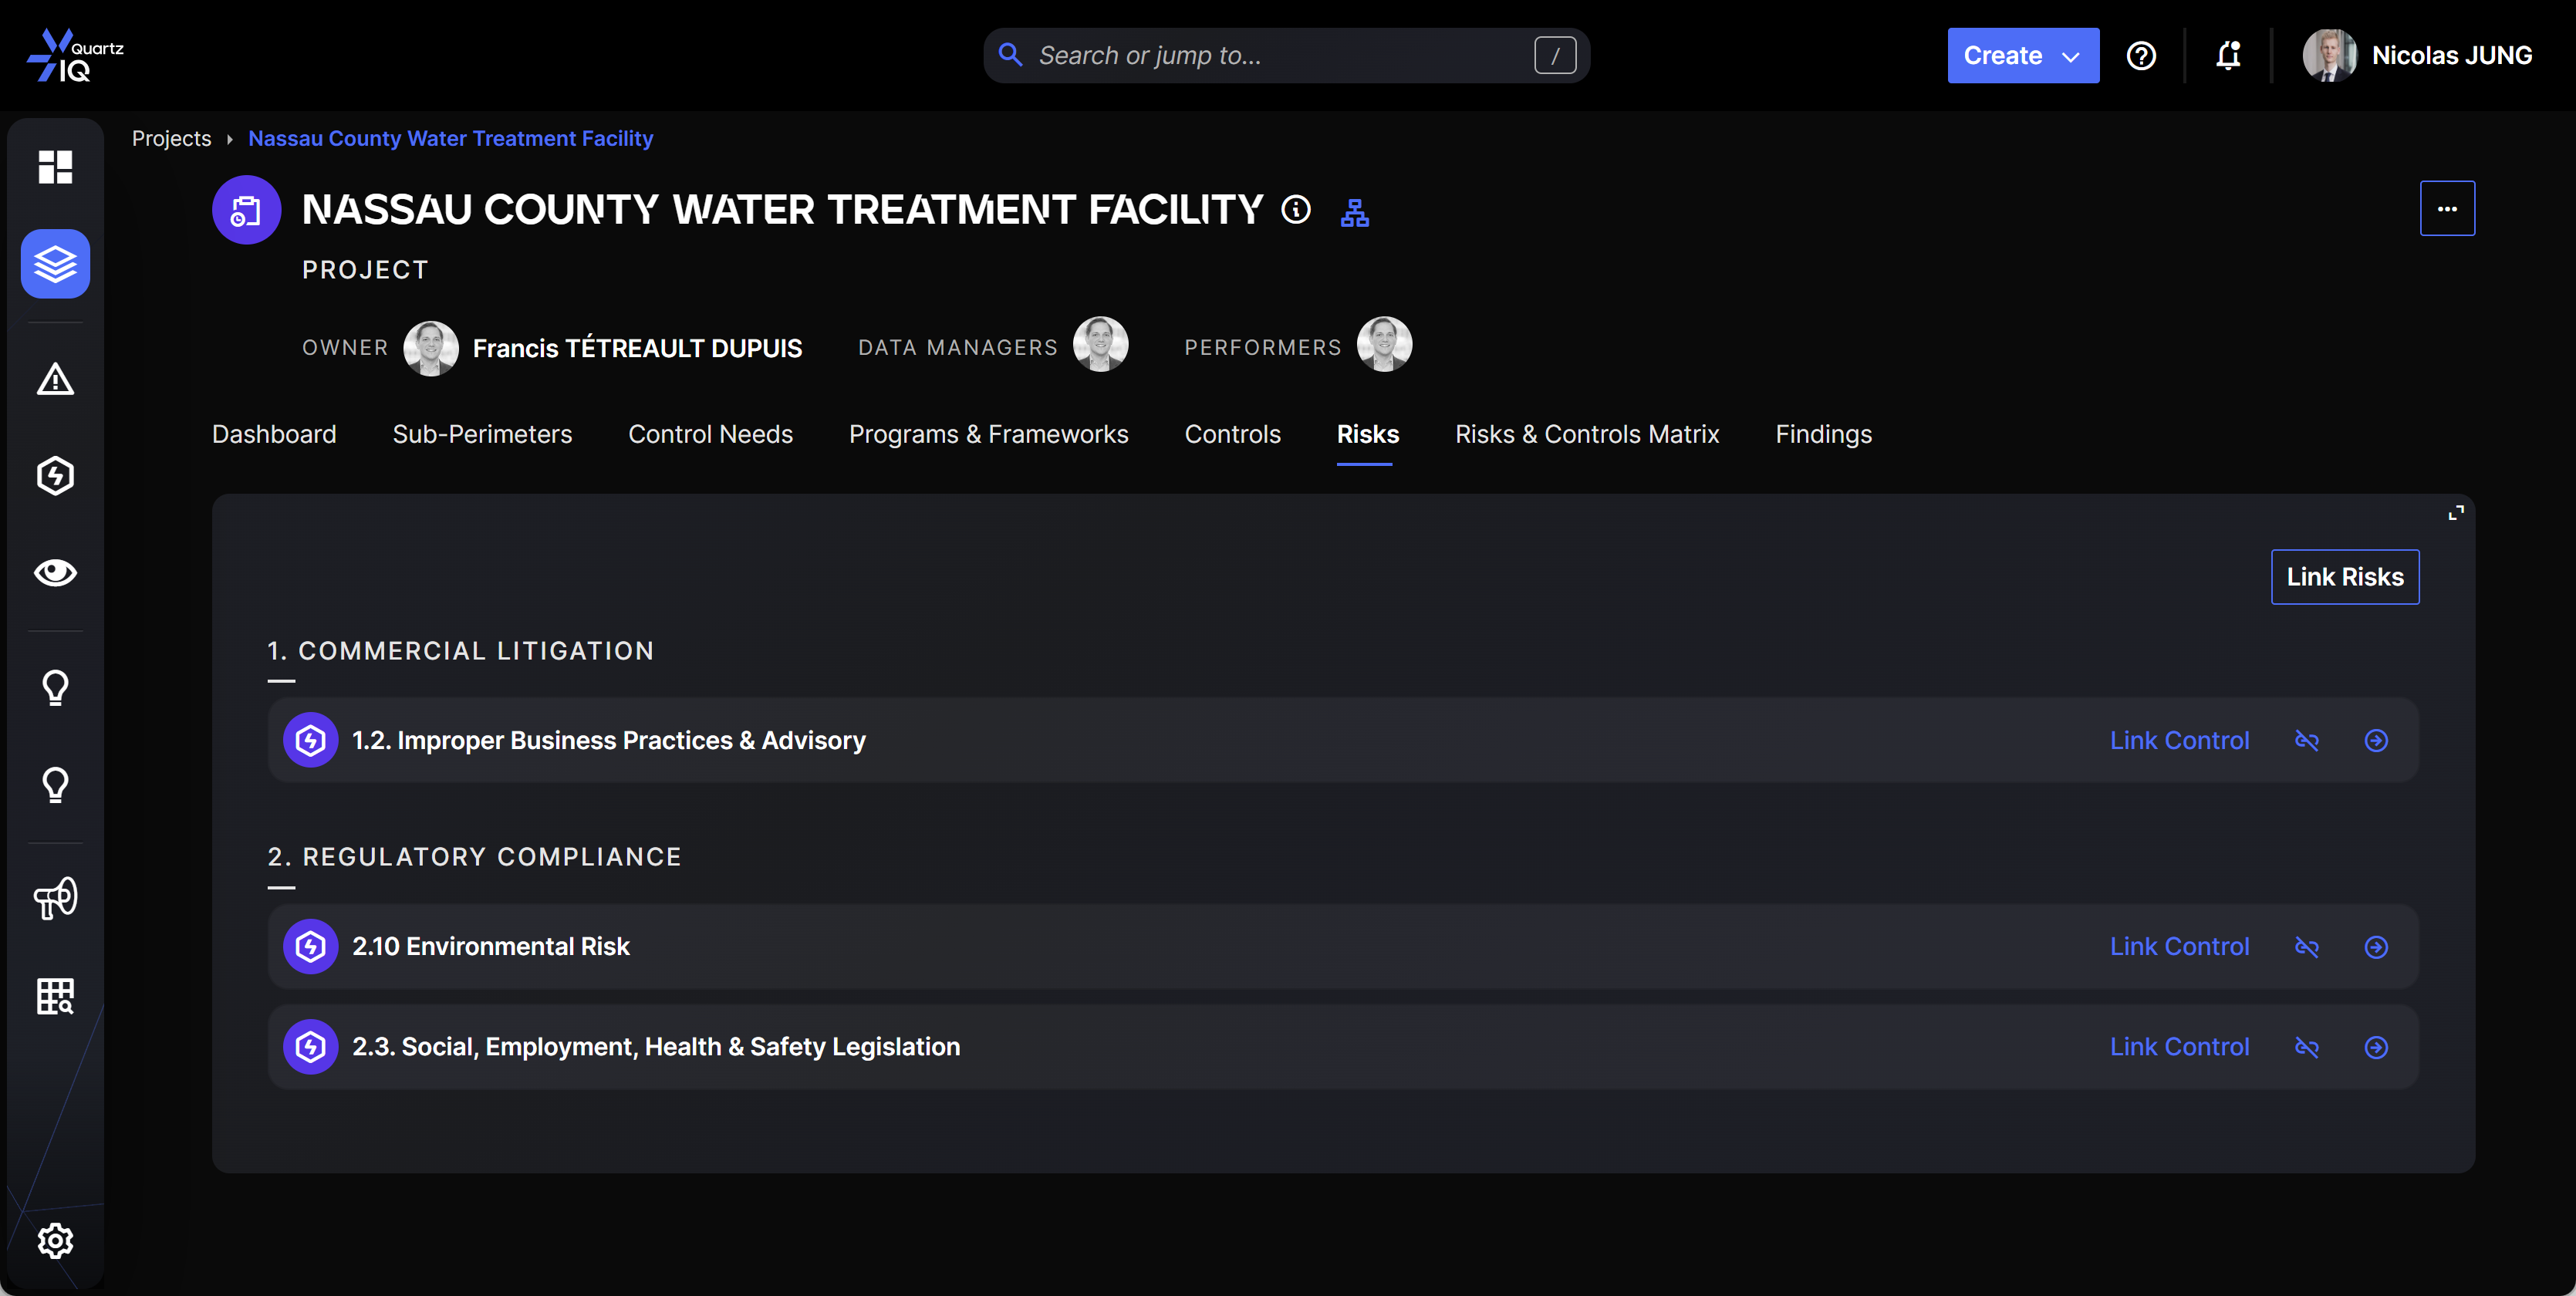Image resolution: width=2576 pixels, height=1296 pixels.
Task: Click the notifications bell icon
Action: tap(2228, 55)
